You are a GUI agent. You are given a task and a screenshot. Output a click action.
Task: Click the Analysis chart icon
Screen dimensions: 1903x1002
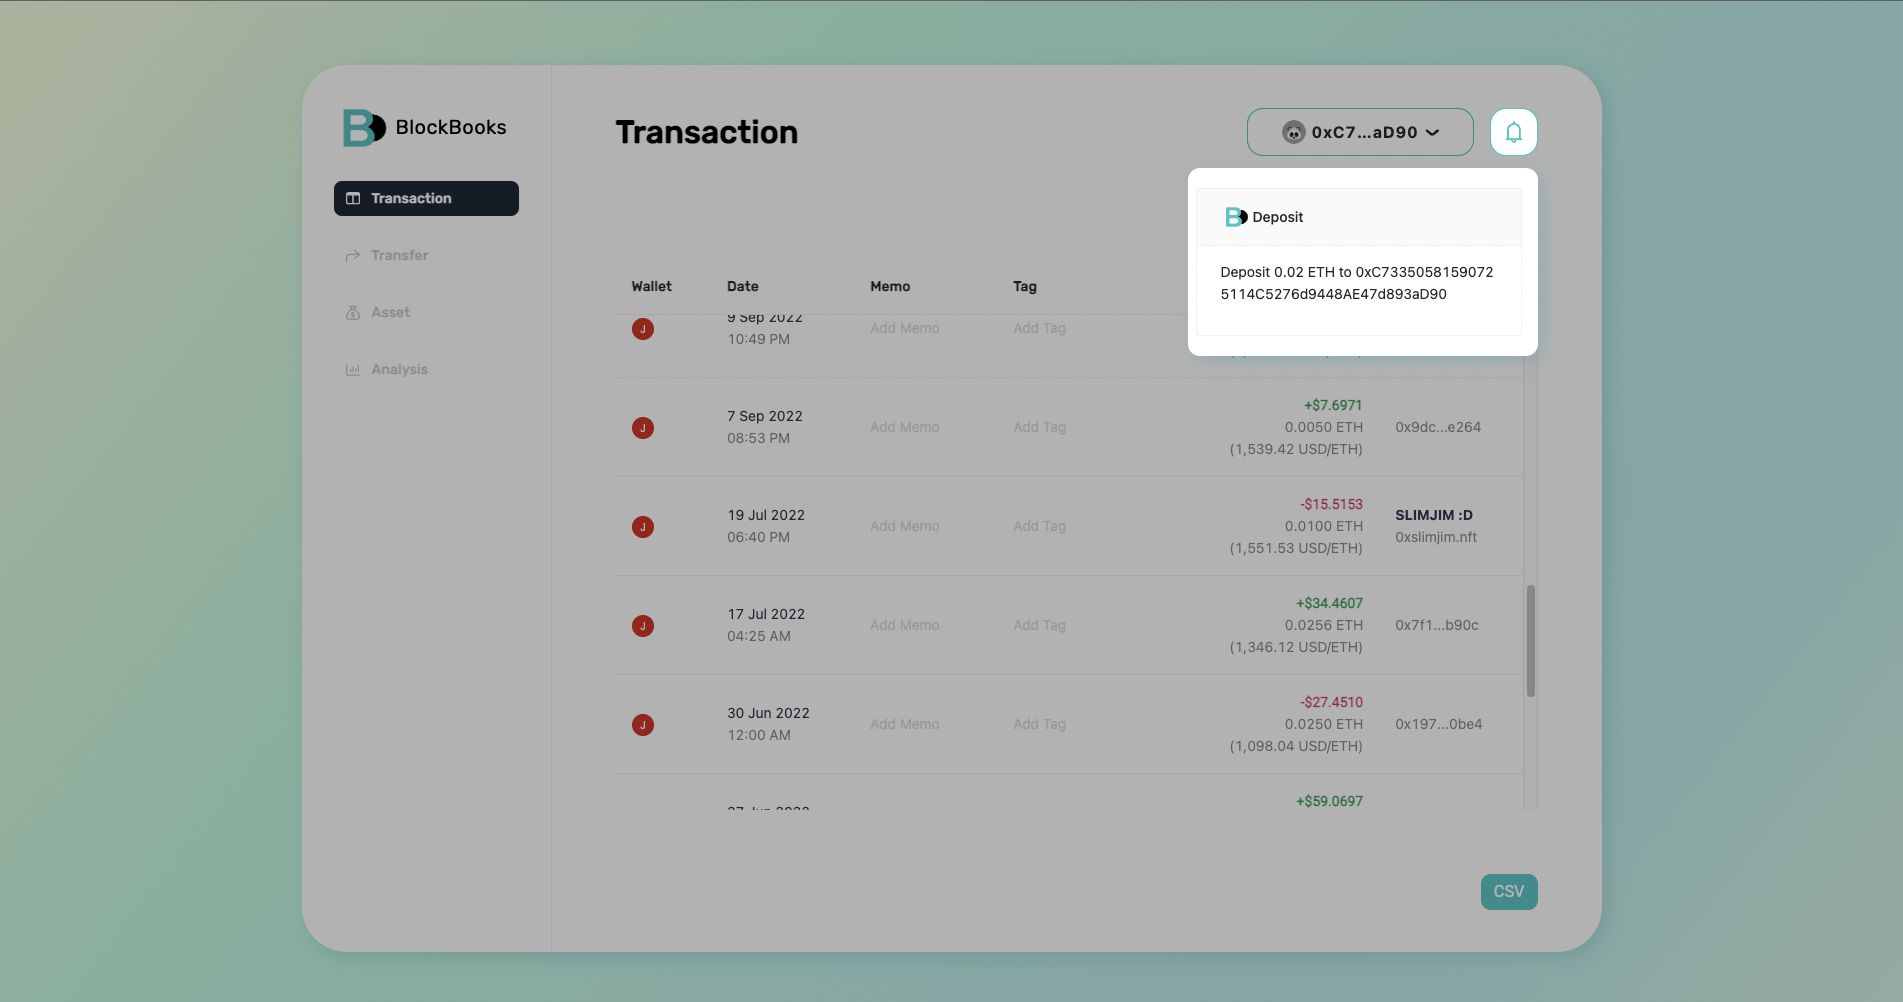click(353, 369)
